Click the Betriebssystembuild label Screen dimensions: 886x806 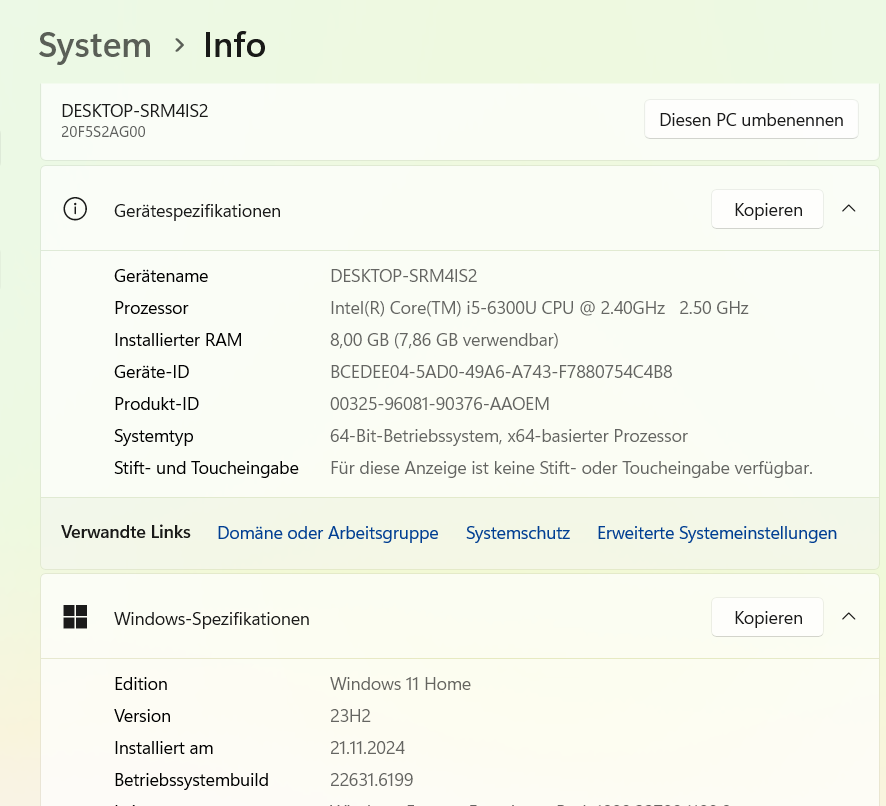click(x=191, y=780)
